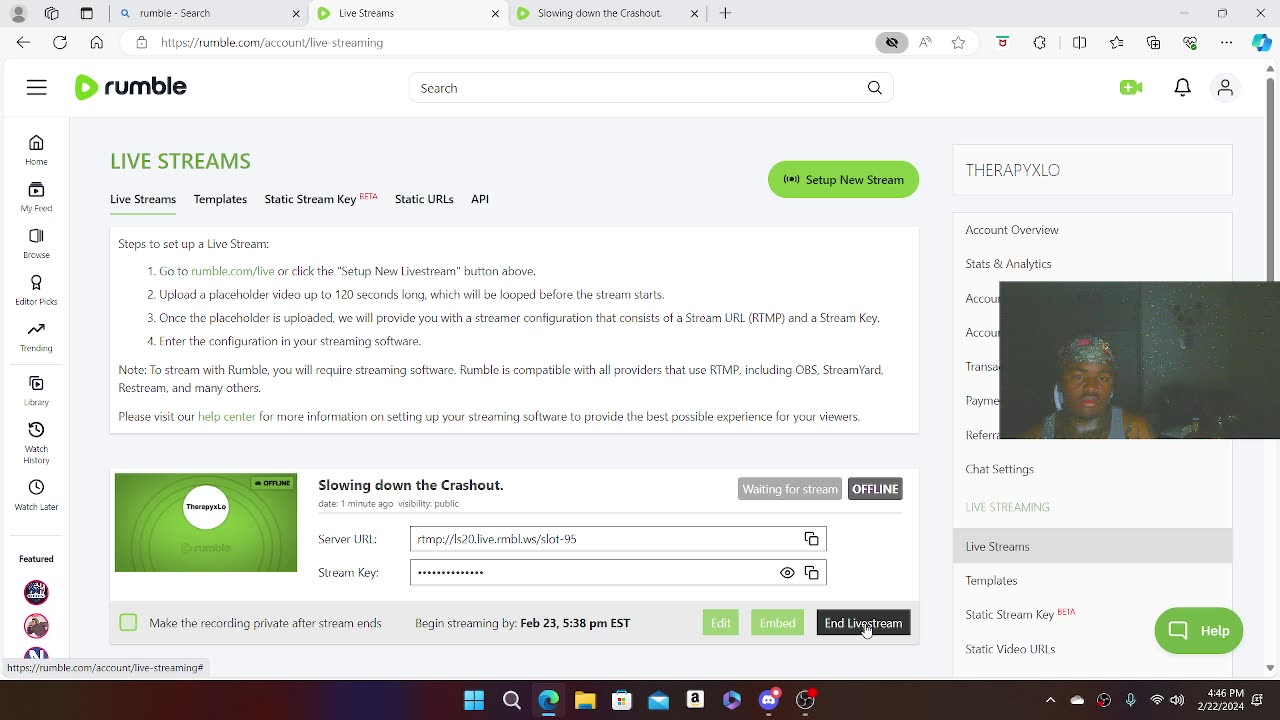The width and height of the screenshot is (1280, 720).
Task: Open Stats & Analytics
Action: [x=1008, y=264]
